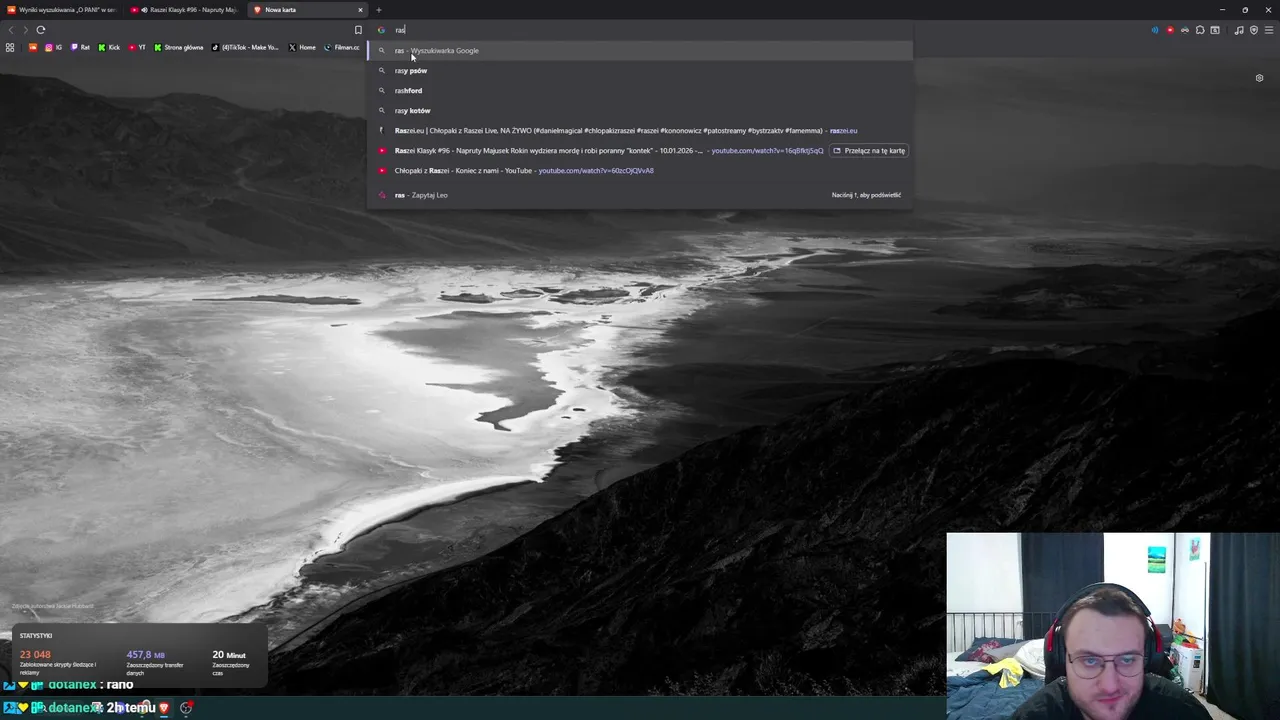Open the Raszei.eu Chłopaki z Raszei Live suggestion
1280x720 pixels.
640,130
